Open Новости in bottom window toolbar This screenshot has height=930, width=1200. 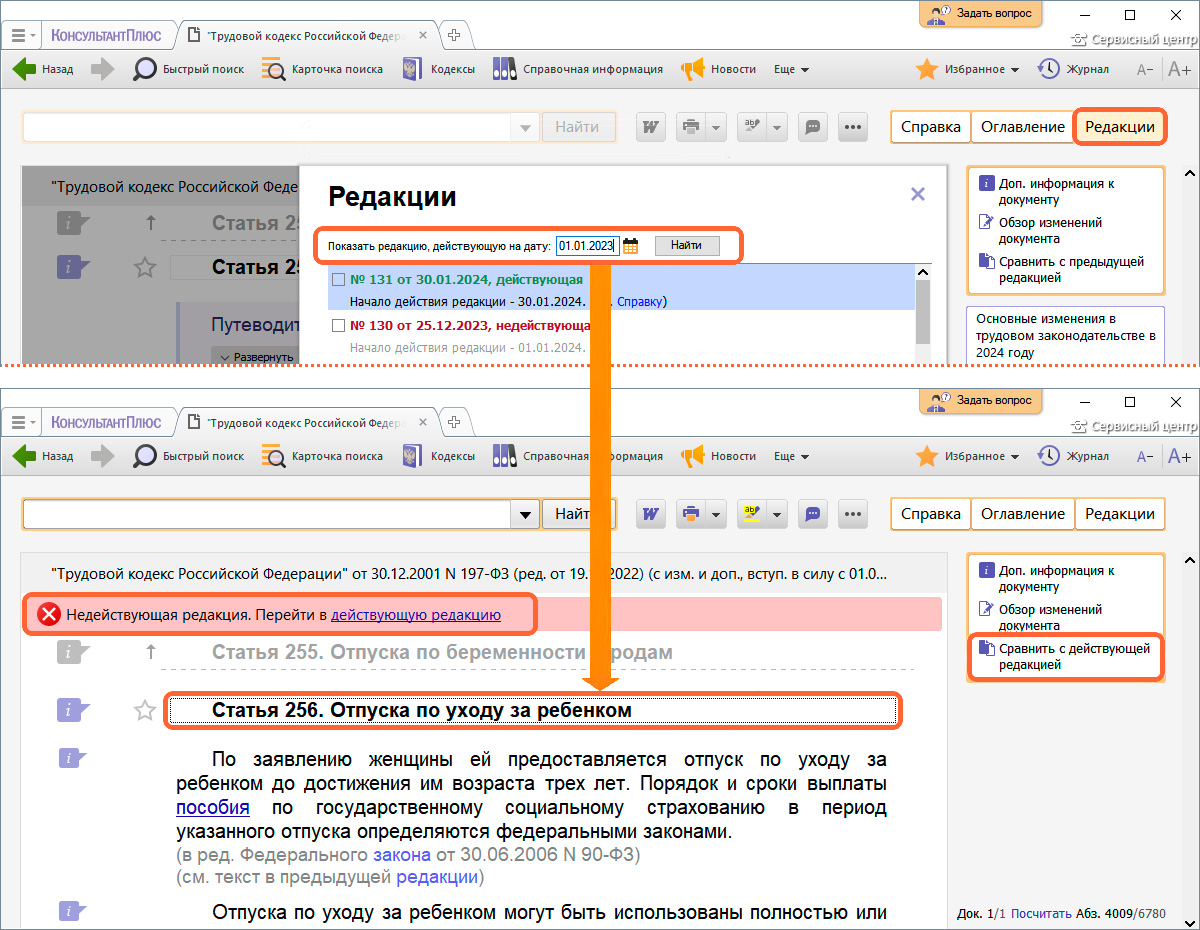[x=718, y=456]
